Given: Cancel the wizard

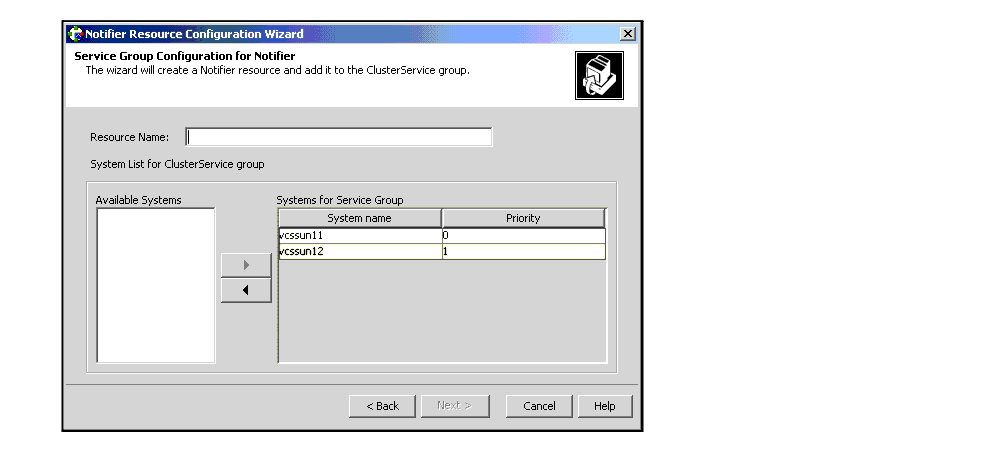Looking at the screenshot, I should click(x=539, y=406).
